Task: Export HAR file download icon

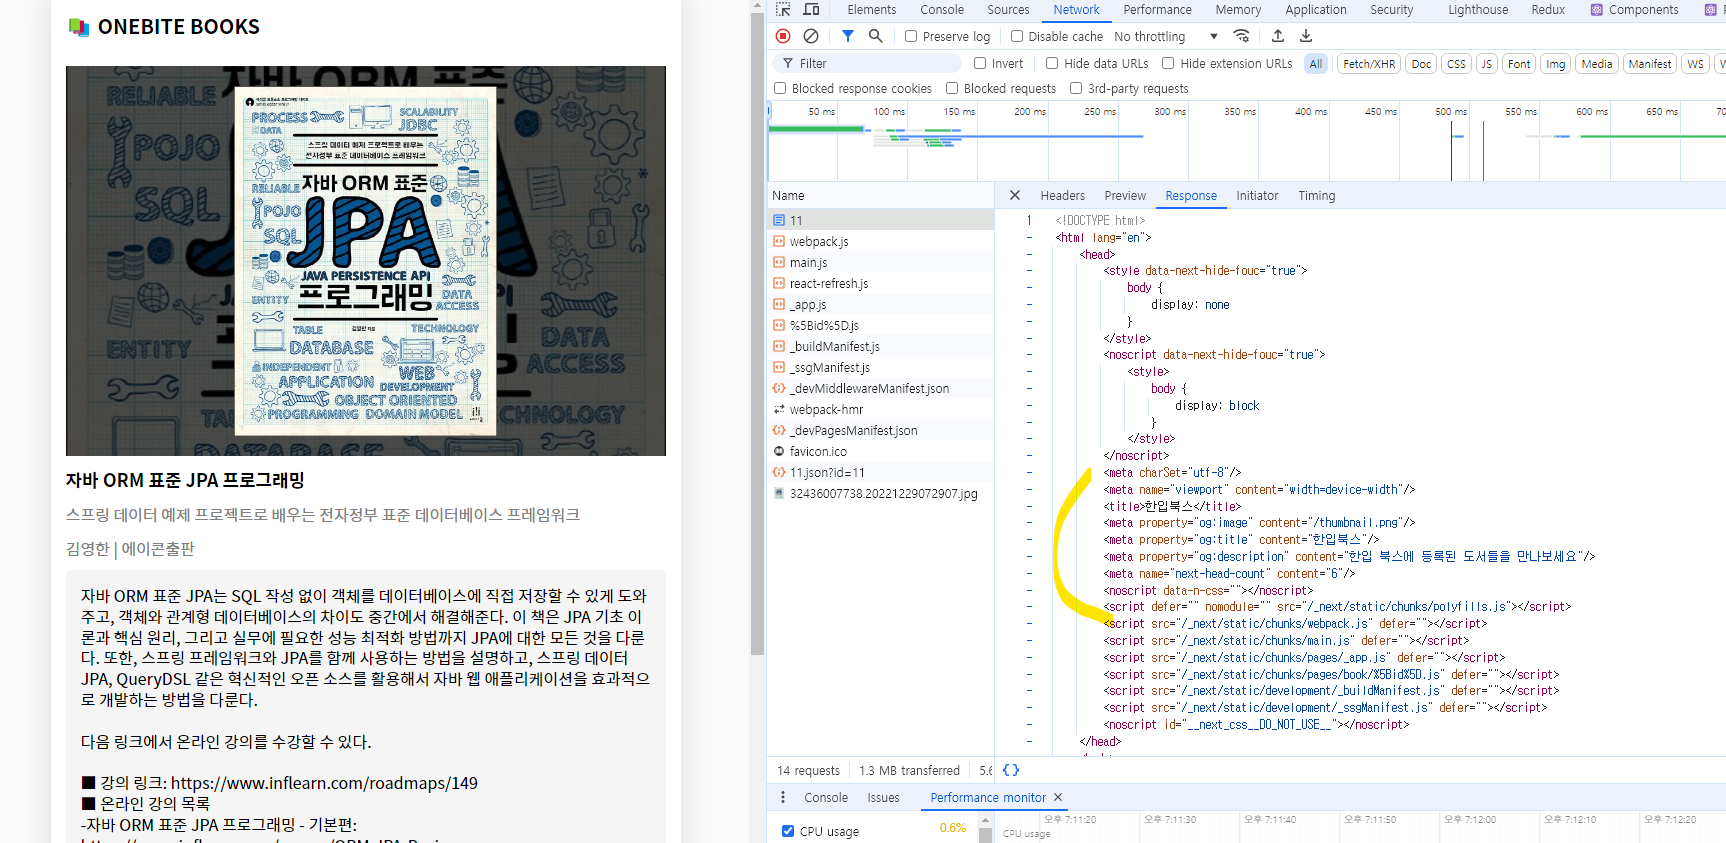Action: (x=1306, y=36)
